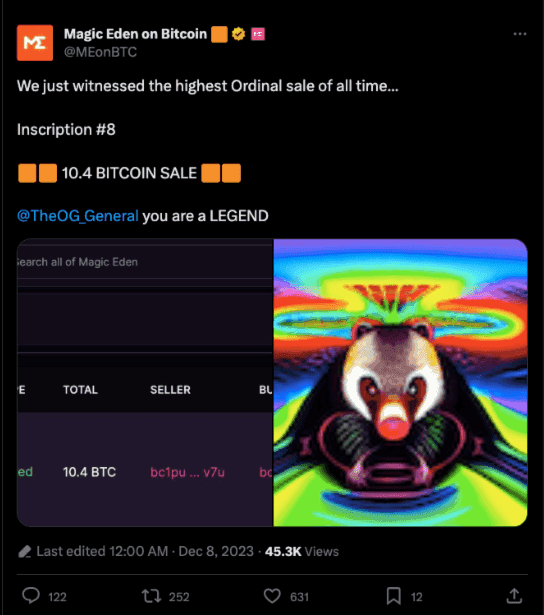
Task: Click the pink Magic Eden affiliate badge
Action: click(x=258, y=34)
